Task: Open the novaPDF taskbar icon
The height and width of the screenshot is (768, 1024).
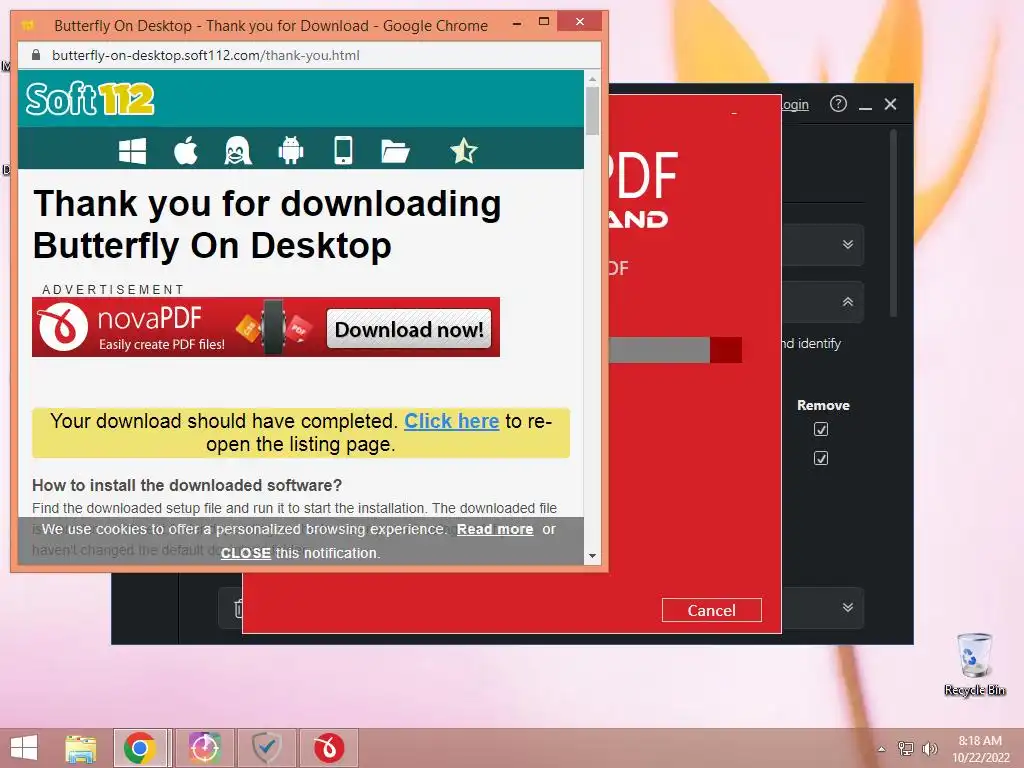Action: (x=328, y=748)
